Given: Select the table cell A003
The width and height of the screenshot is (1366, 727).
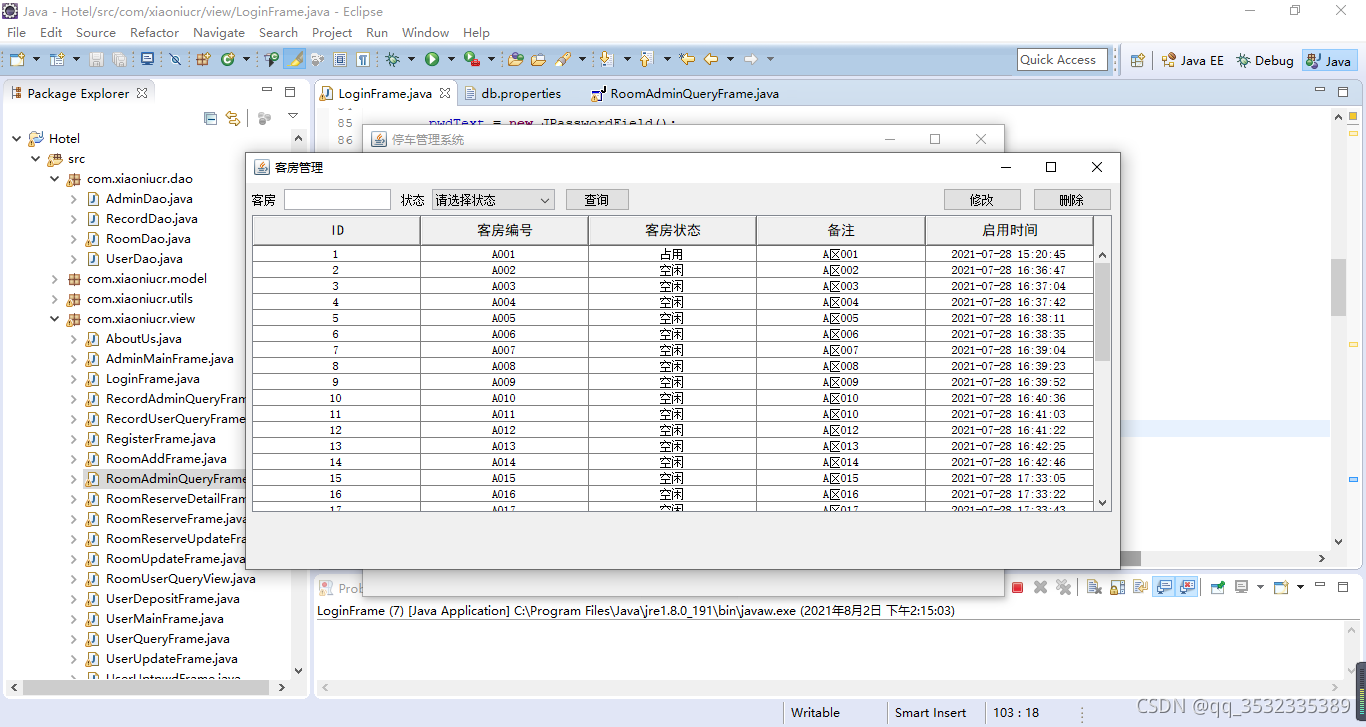Looking at the screenshot, I should [x=504, y=286].
